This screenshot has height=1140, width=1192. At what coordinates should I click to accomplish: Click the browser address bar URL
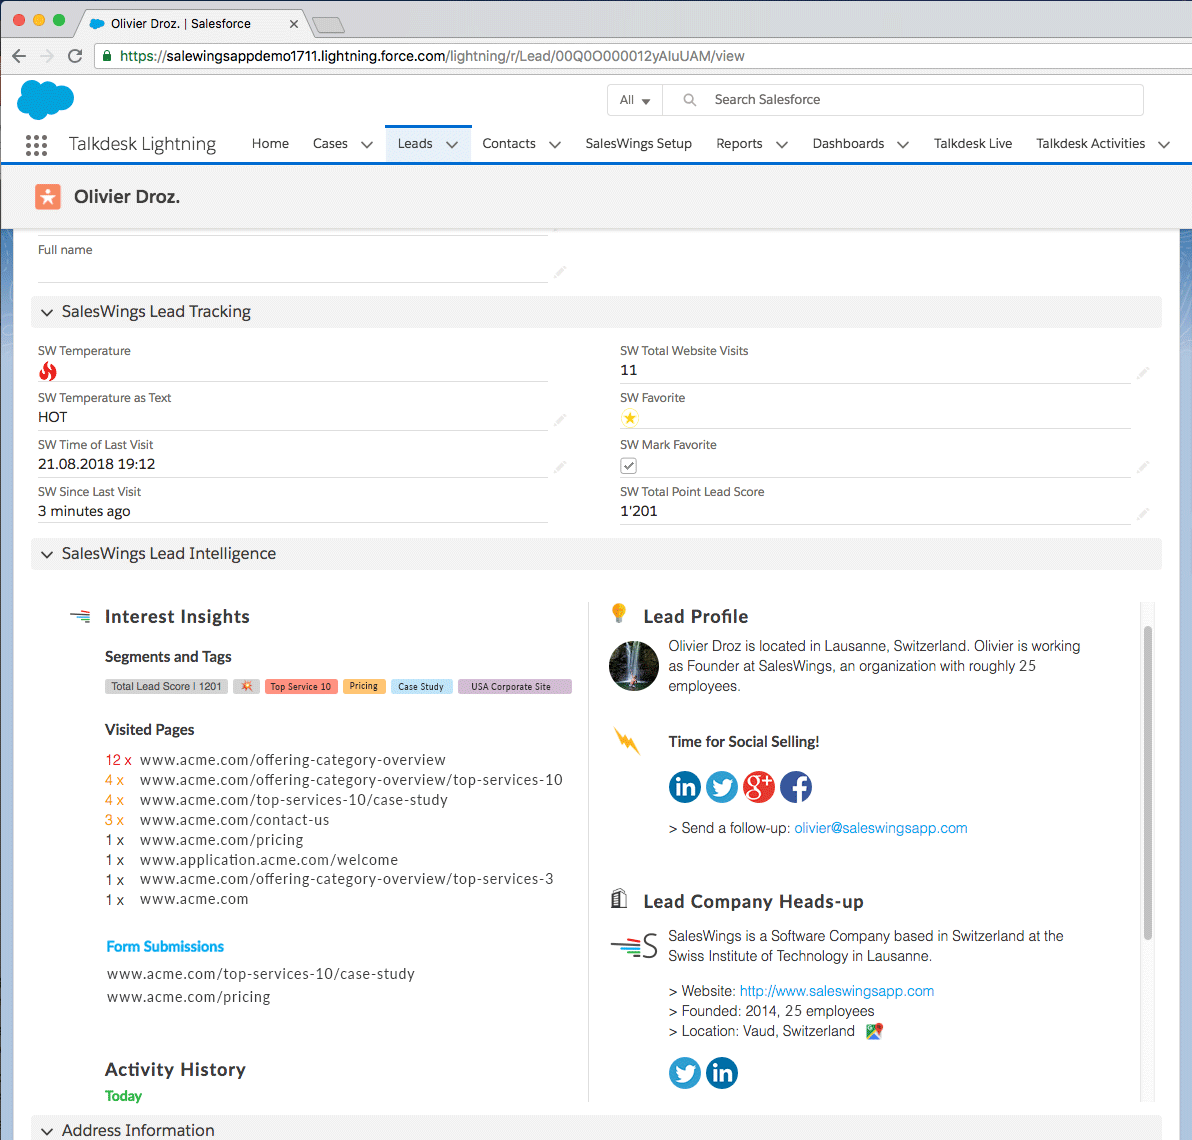tap(432, 55)
